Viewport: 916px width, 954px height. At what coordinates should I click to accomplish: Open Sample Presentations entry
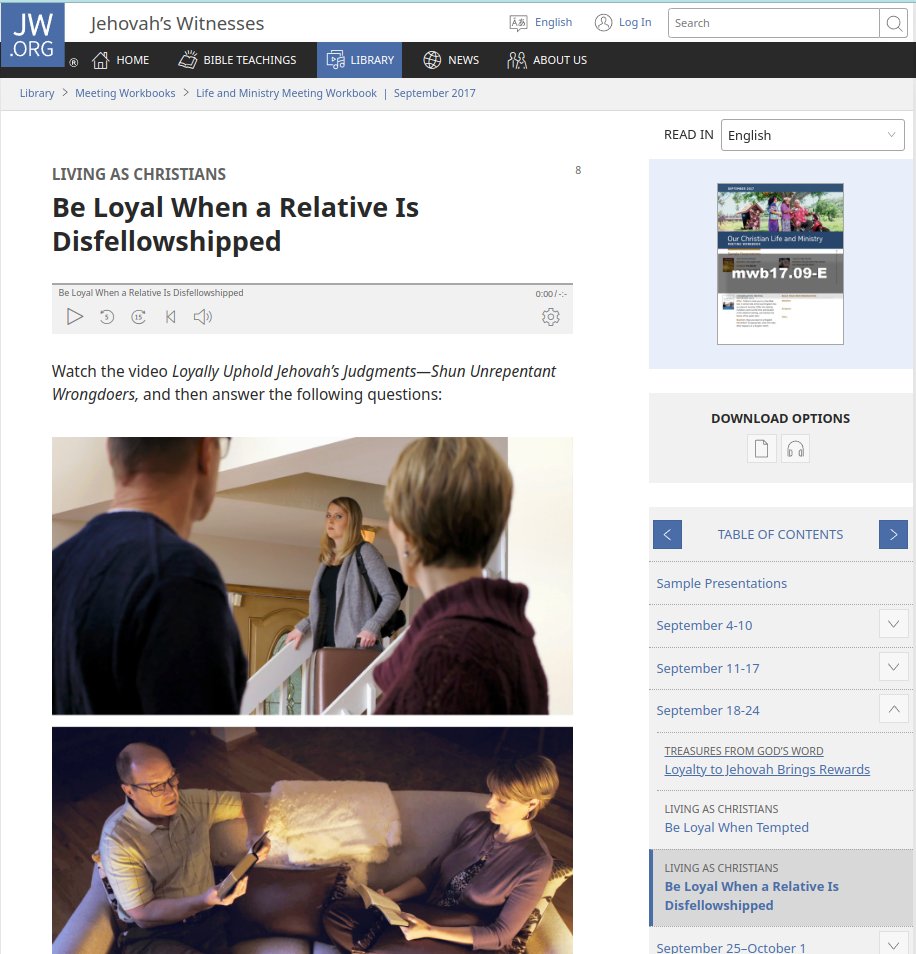pyautogui.click(x=721, y=583)
